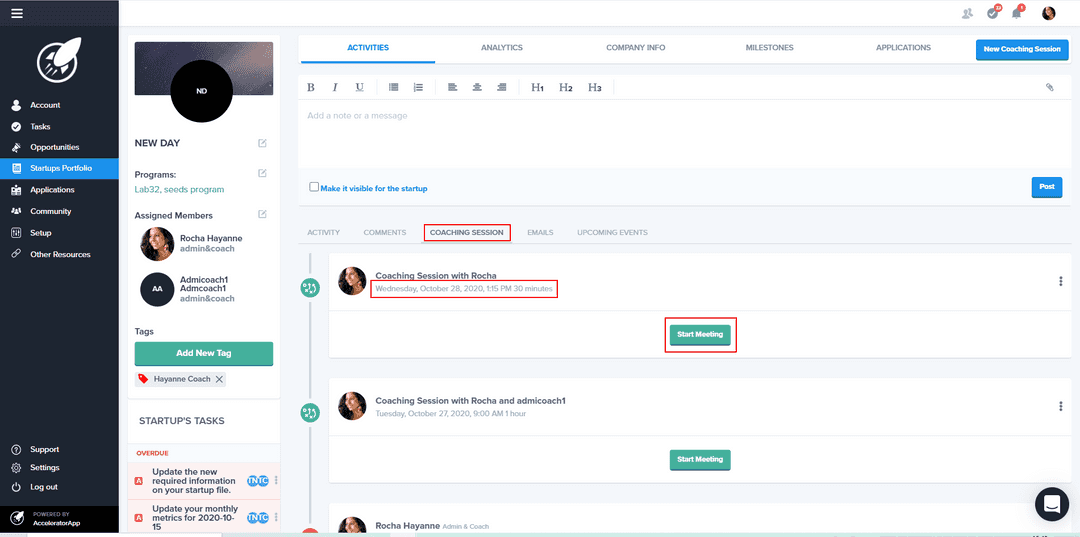
Task: Edit the Assigned Members section
Action: (x=262, y=214)
